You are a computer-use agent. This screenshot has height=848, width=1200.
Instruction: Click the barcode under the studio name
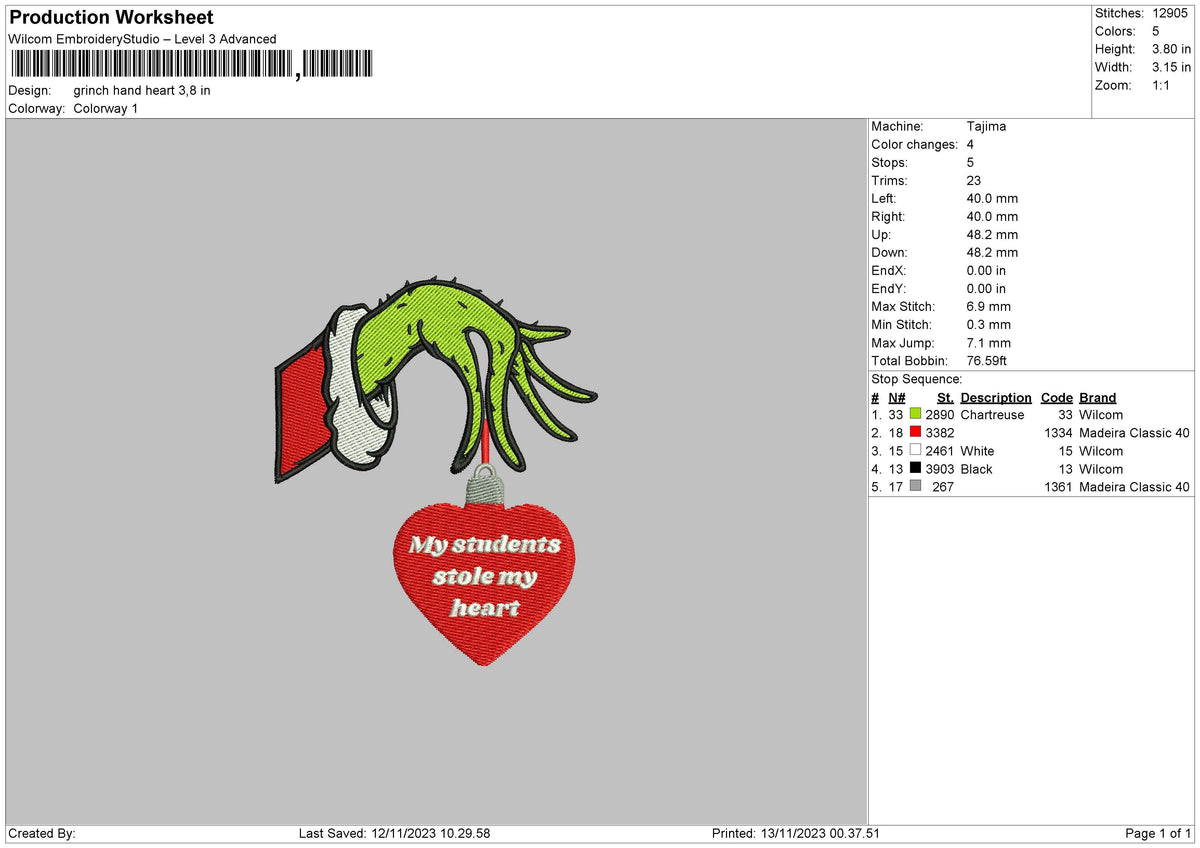[x=191, y=65]
